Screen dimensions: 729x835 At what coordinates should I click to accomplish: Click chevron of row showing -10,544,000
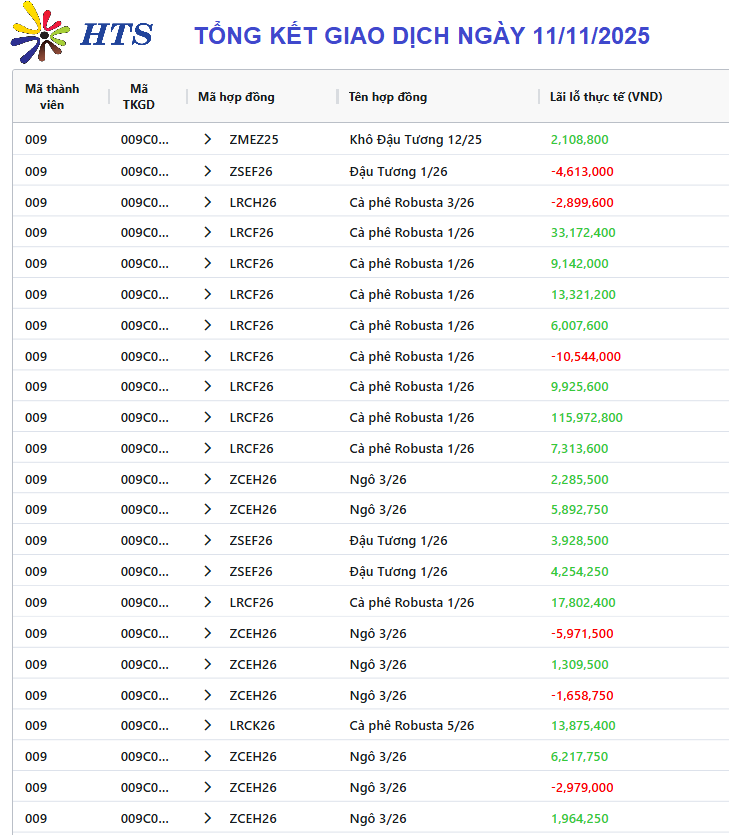(207, 357)
